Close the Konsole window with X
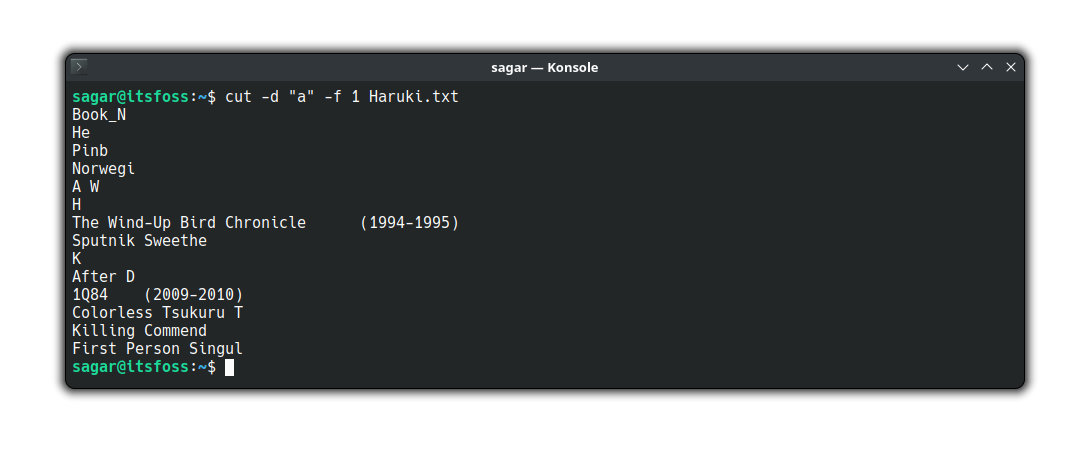This screenshot has width=1090, height=466. (1011, 67)
